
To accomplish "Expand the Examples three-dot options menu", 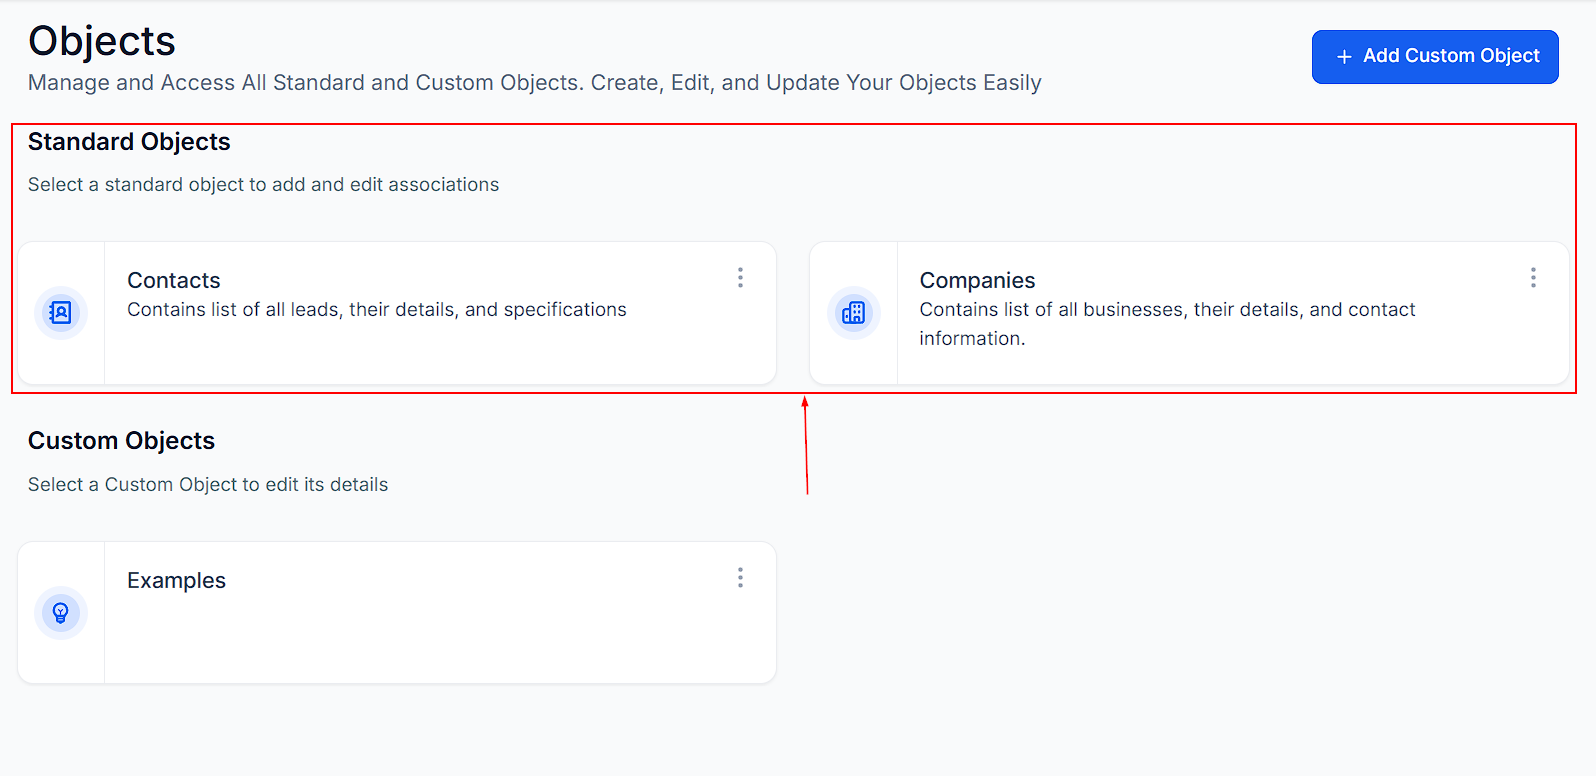I will 740,578.
